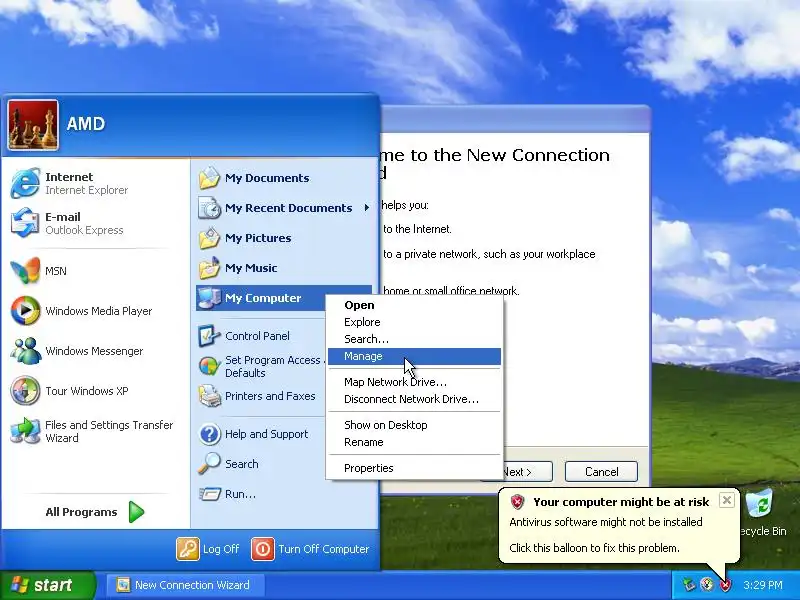
Task: Open the My Pictures folder icon
Action: tap(209, 238)
